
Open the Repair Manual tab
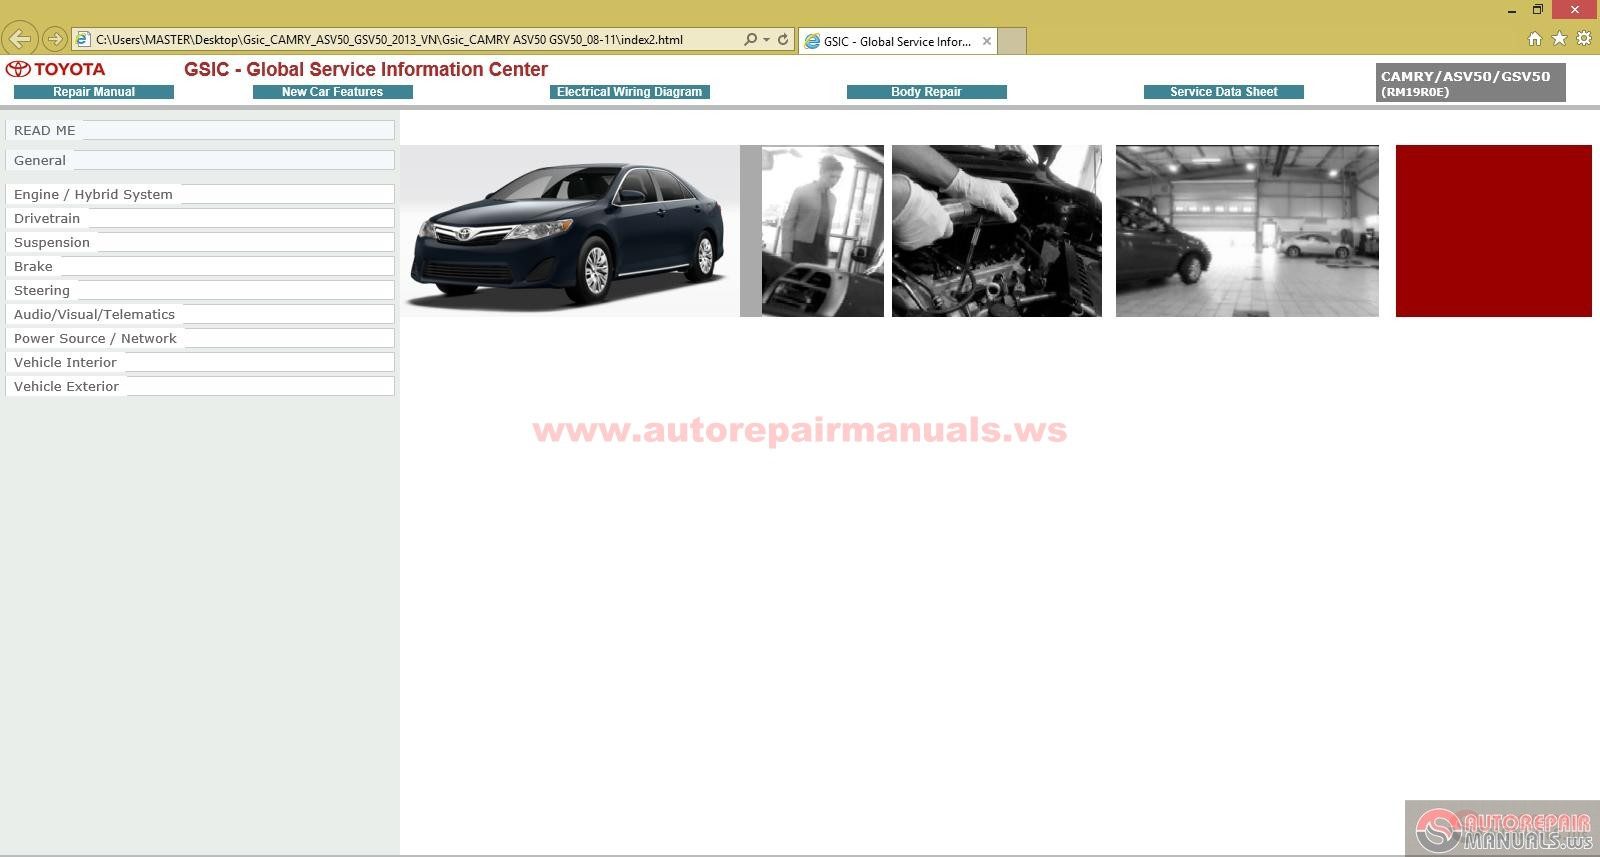[94, 92]
